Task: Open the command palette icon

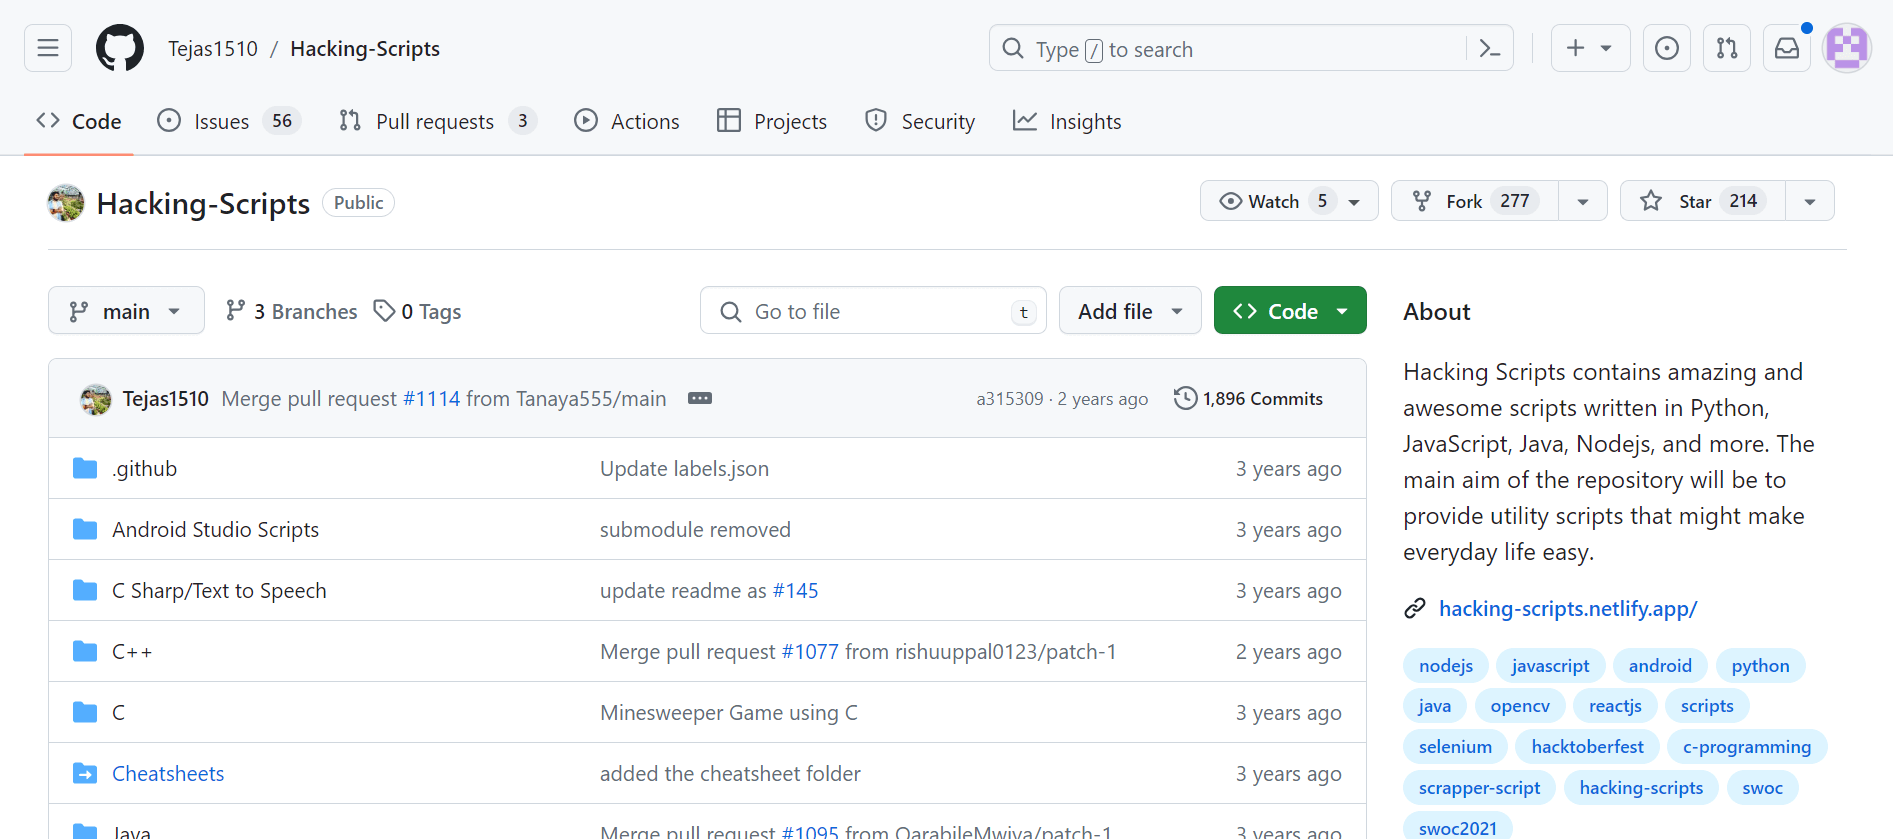Action: click(x=1490, y=48)
